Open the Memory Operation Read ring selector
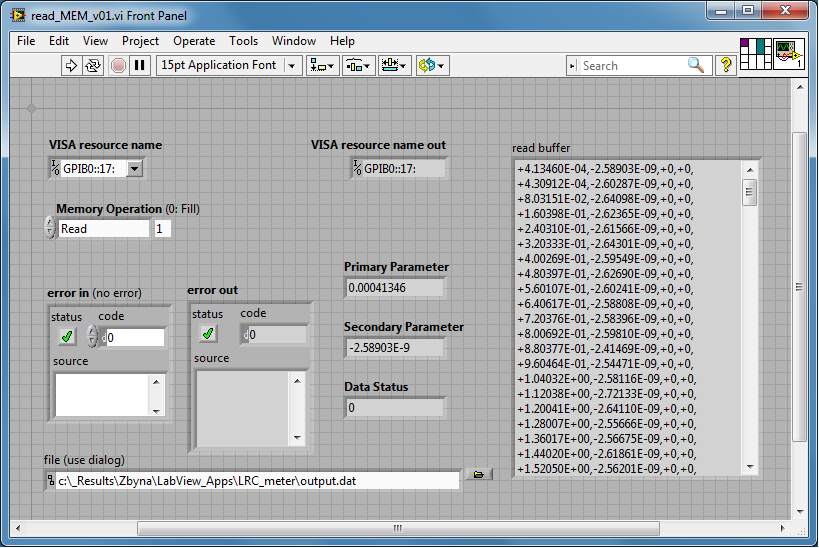Image resolution: width=819 pixels, height=548 pixels. [103, 229]
